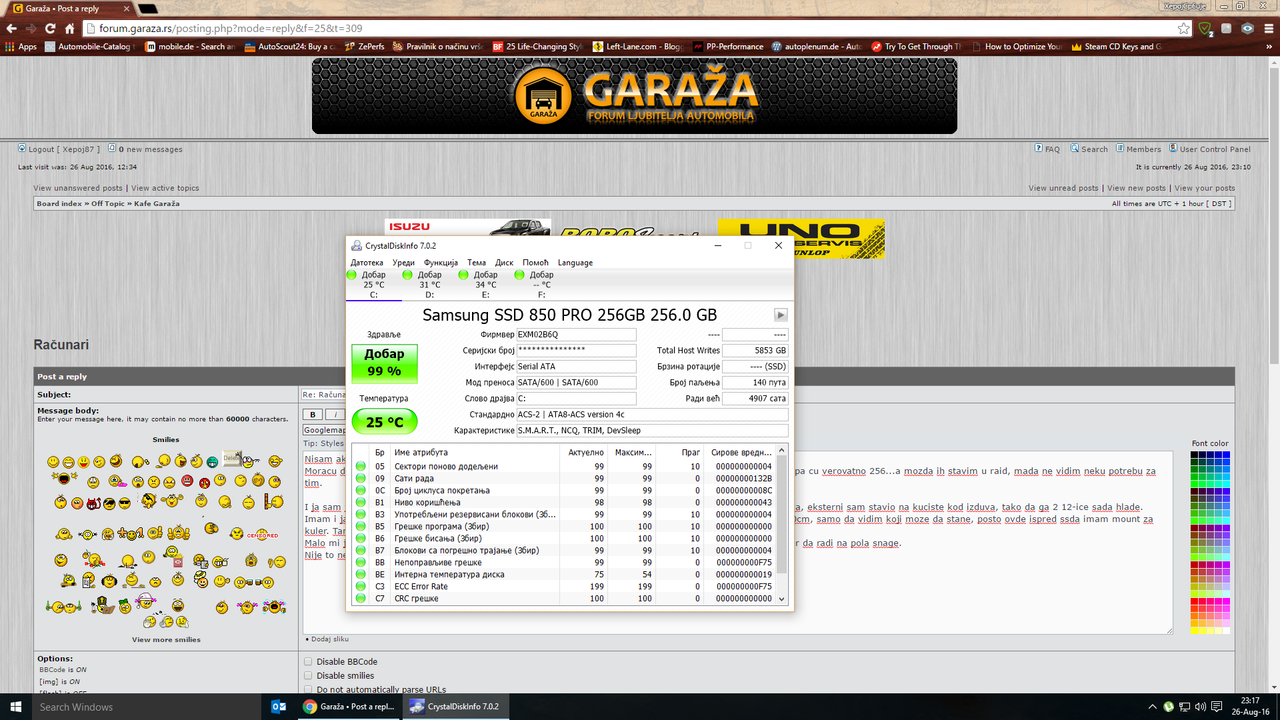Pick the black font color swatch

click(x=1195, y=456)
